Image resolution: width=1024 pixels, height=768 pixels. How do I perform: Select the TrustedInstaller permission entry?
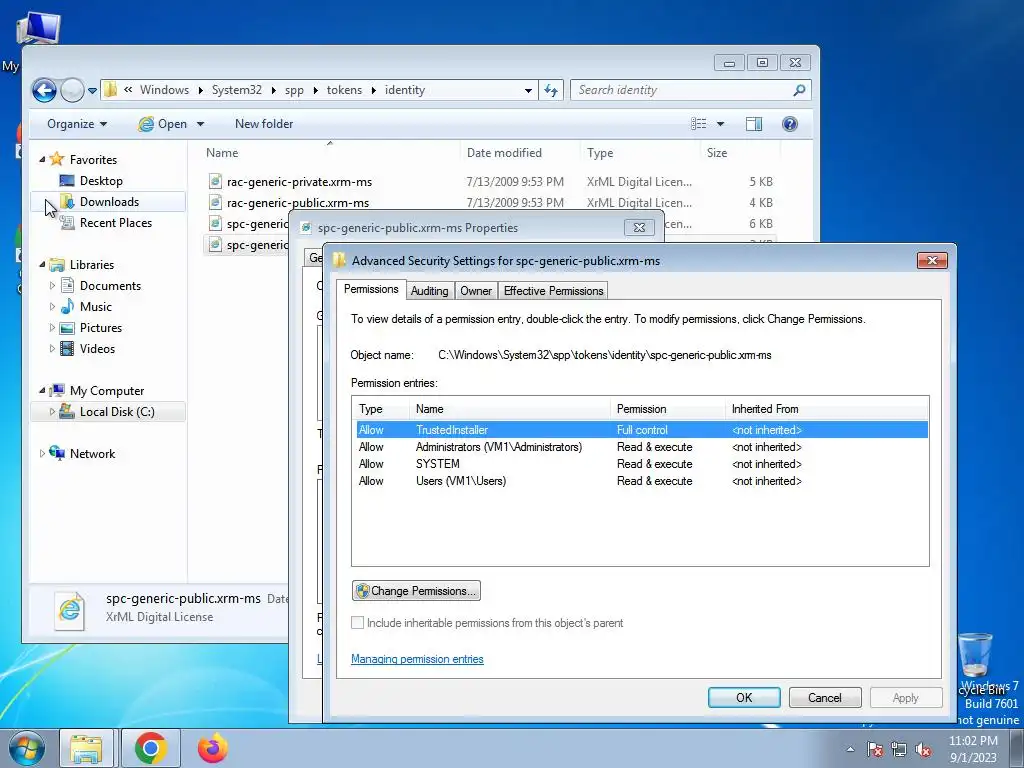[x=641, y=430]
